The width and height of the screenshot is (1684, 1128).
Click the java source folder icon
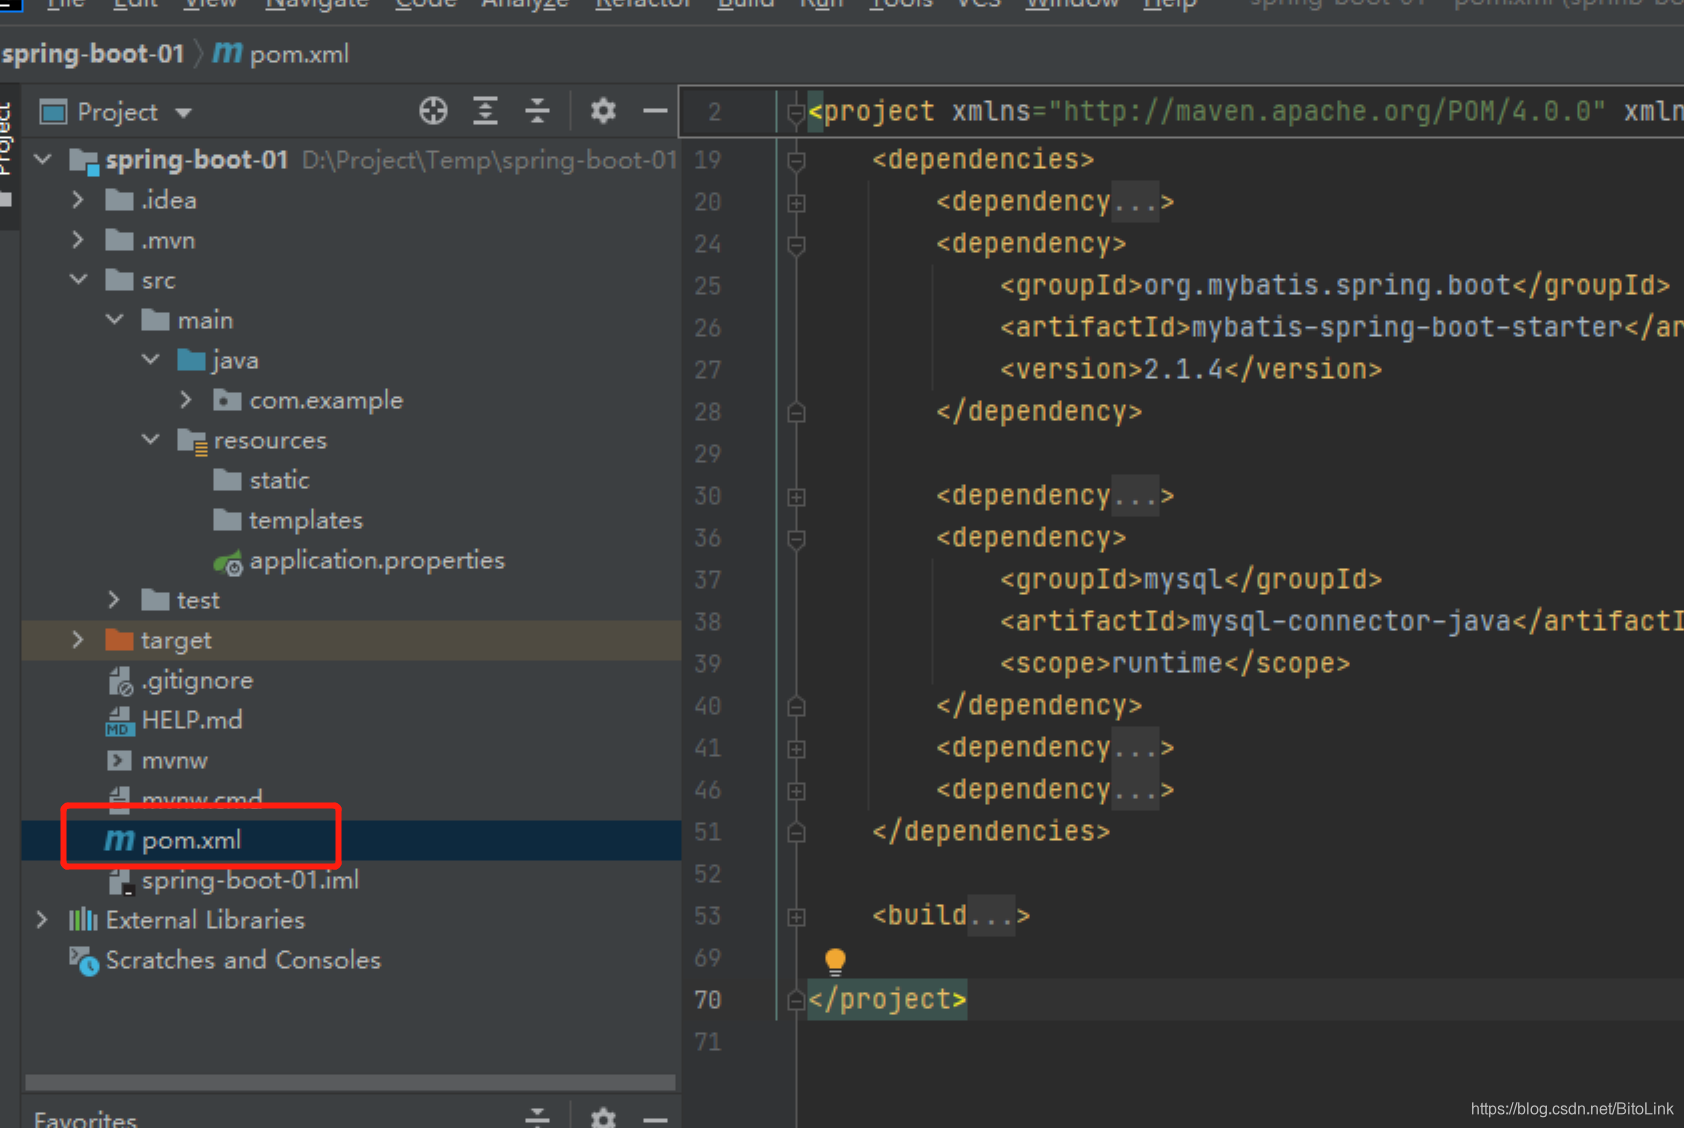point(191,360)
